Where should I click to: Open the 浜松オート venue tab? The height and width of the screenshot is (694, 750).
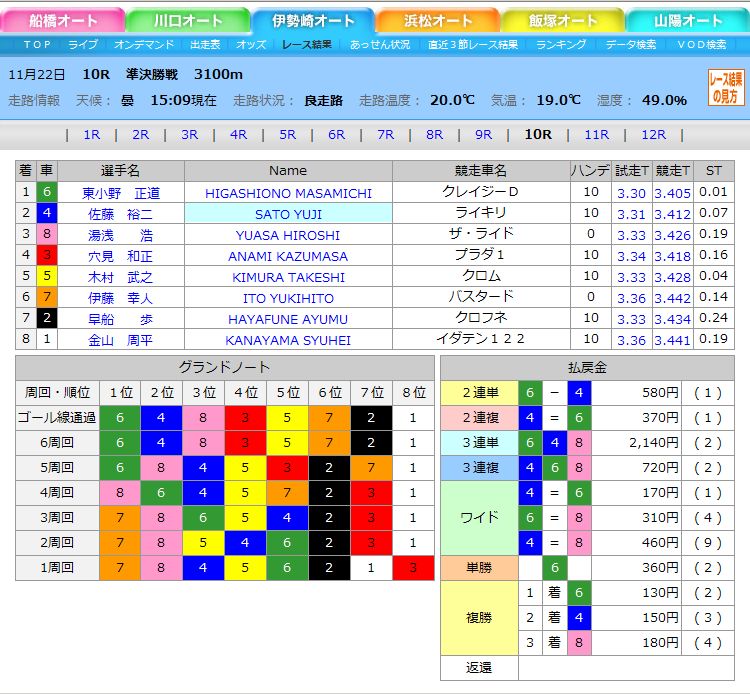tap(438, 21)
